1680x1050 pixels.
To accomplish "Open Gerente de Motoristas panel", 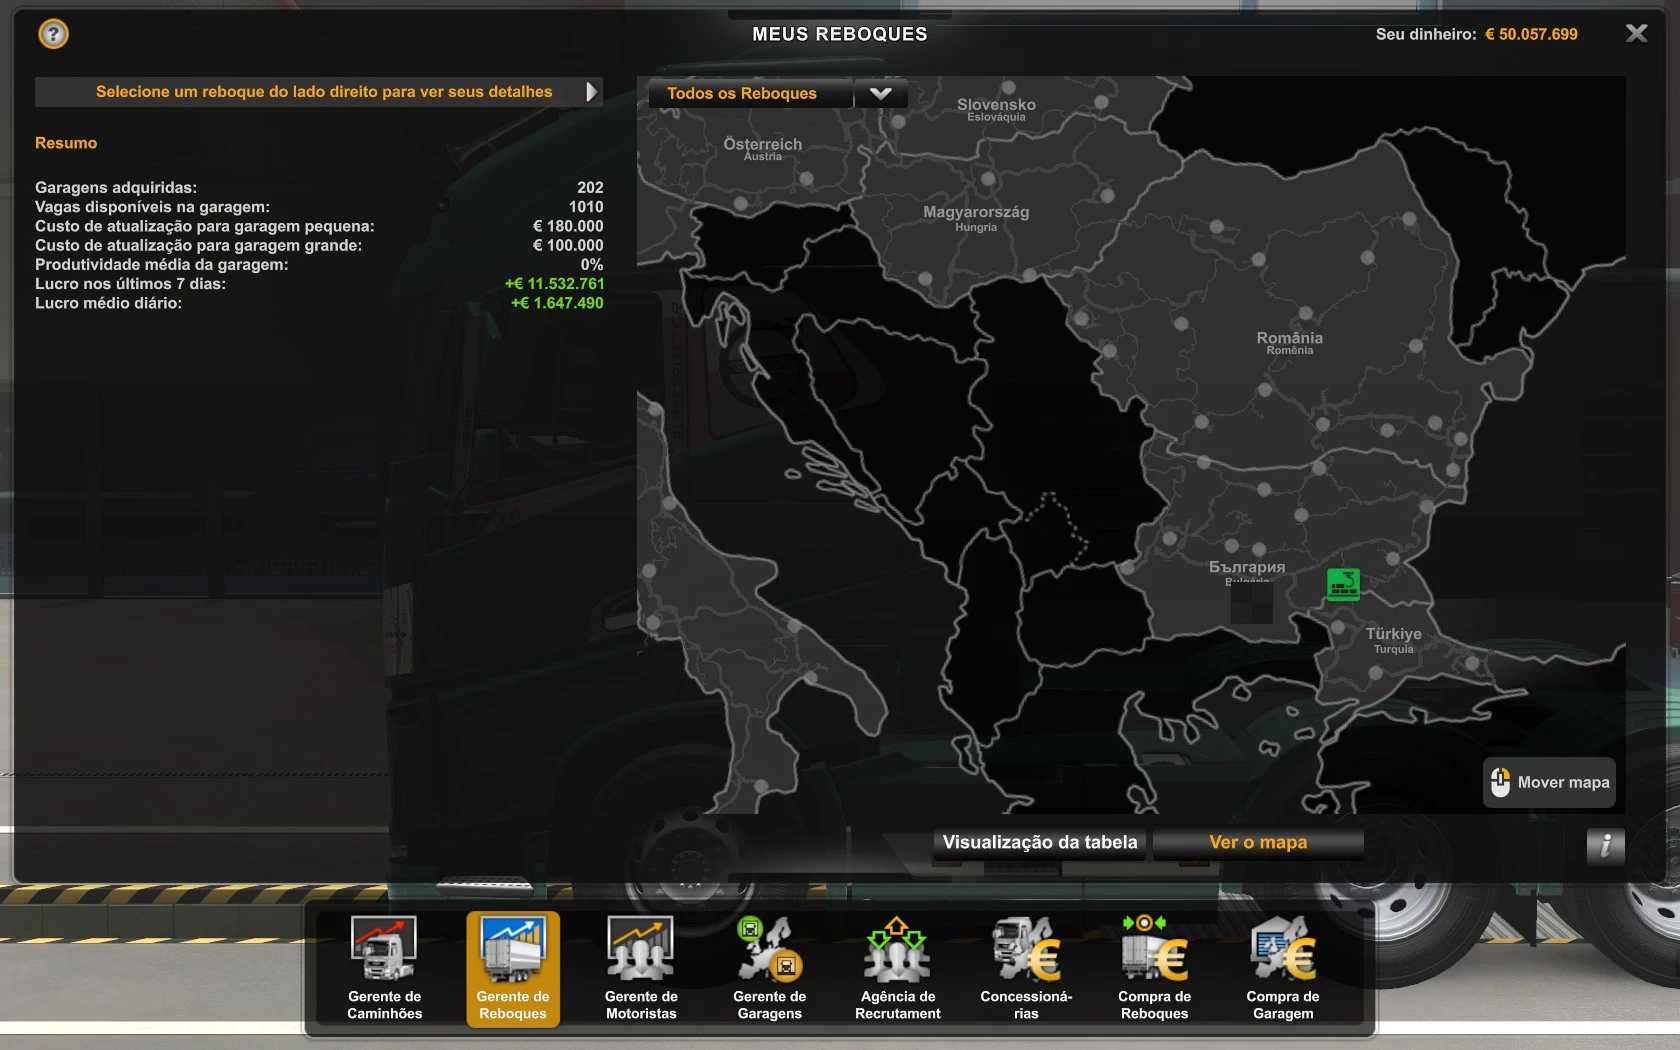I will 641,967.
